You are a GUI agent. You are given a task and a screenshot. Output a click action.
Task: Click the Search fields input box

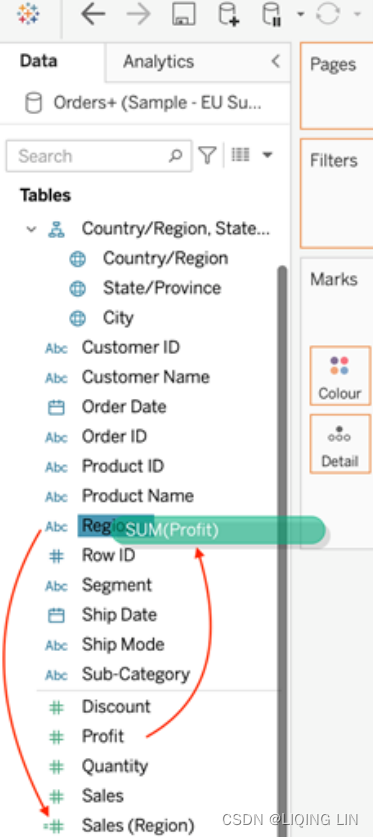(x=99, y=156)
